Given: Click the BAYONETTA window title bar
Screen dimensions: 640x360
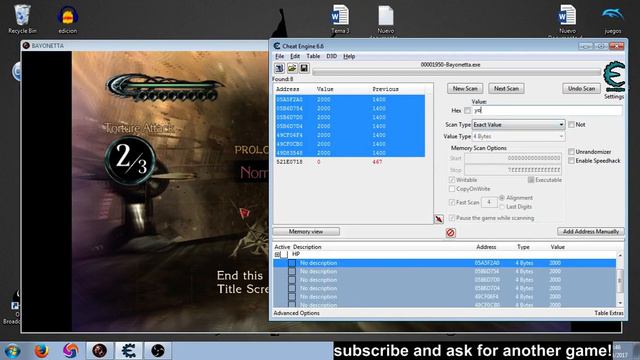Looking at the screenshot, I should click(x=145, y=45).
